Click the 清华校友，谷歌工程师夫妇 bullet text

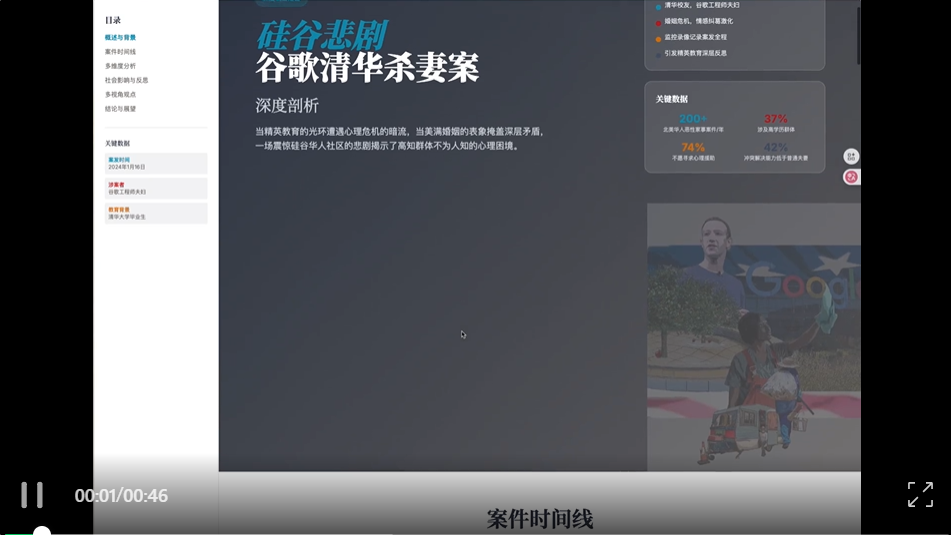pos(702,5)
